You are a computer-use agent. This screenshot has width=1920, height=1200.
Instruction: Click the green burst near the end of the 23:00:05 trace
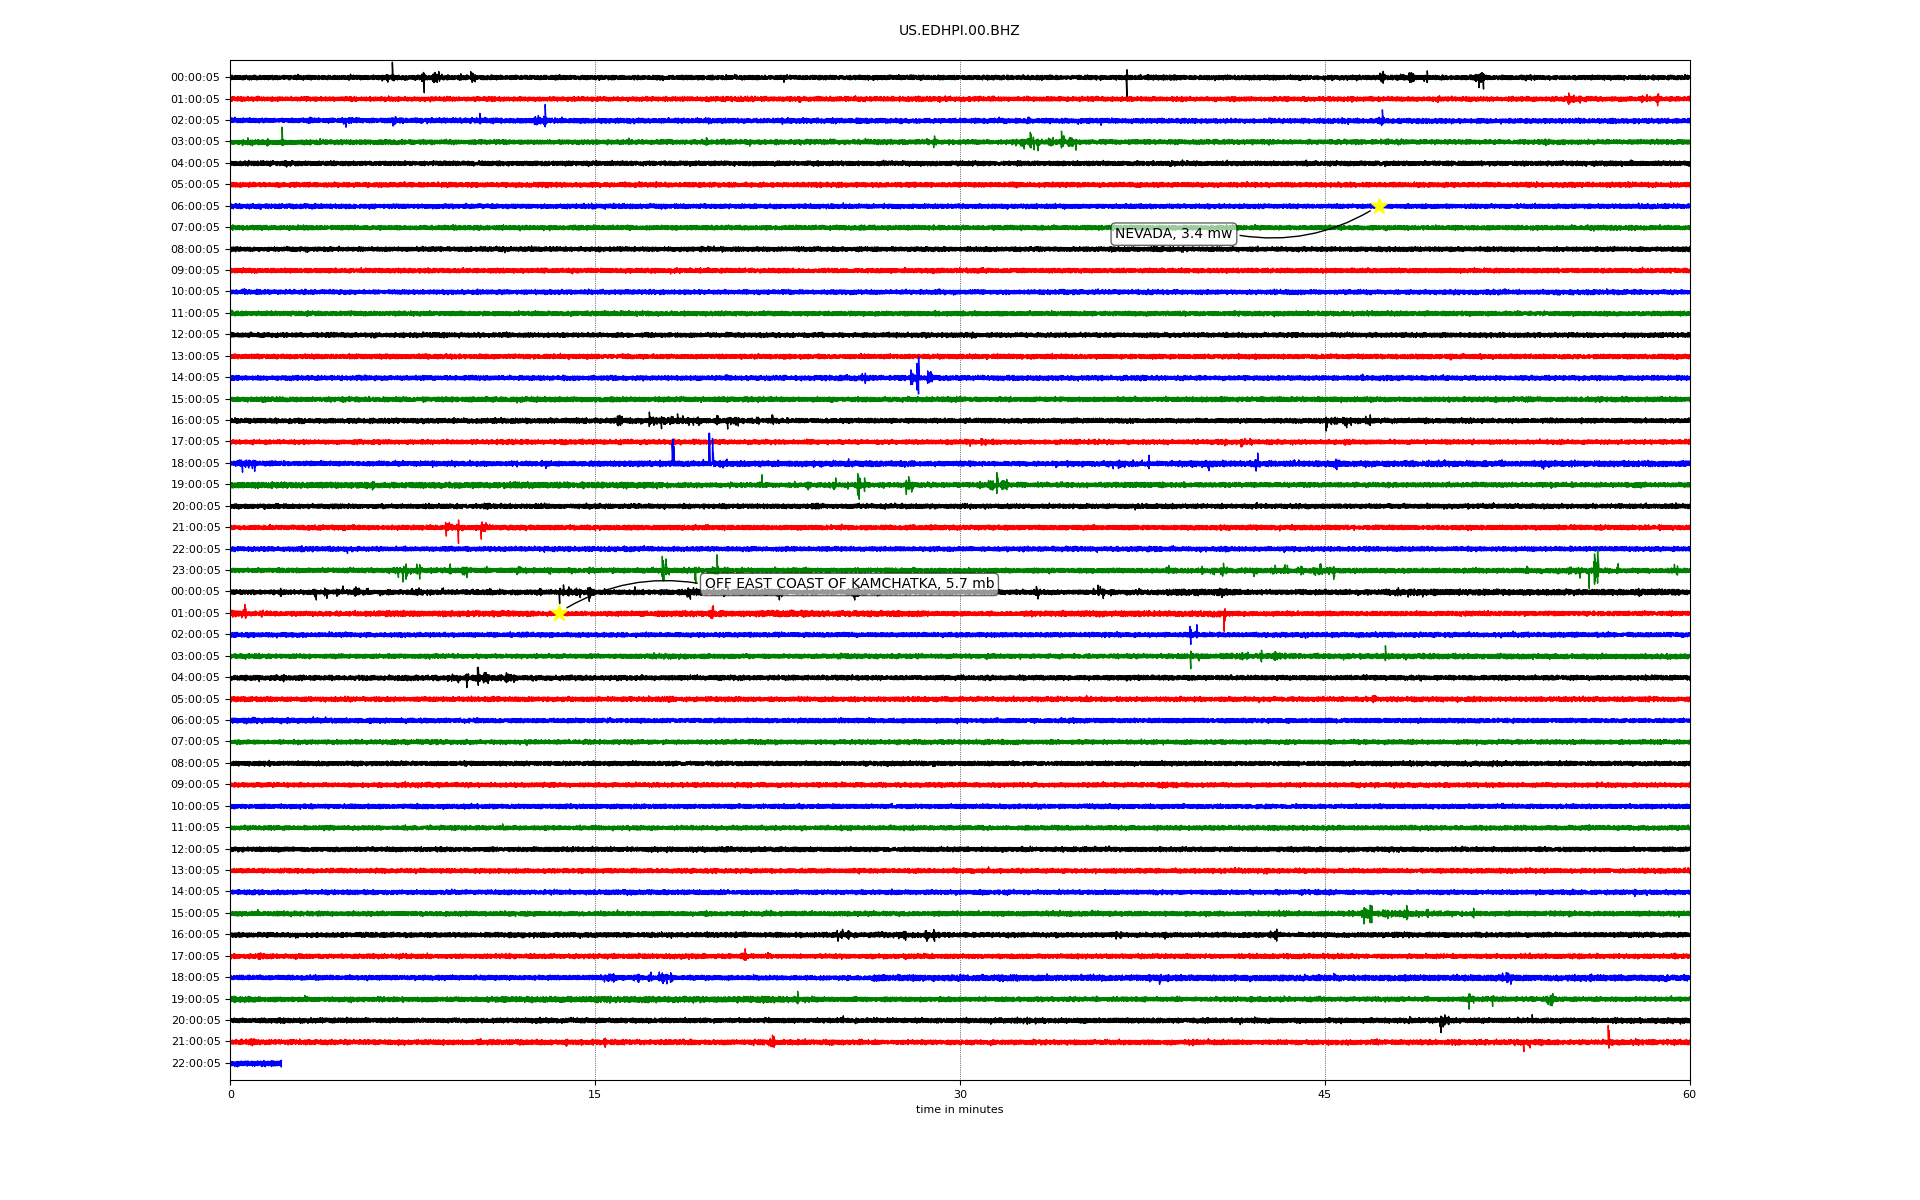(x=1595, y=568)
